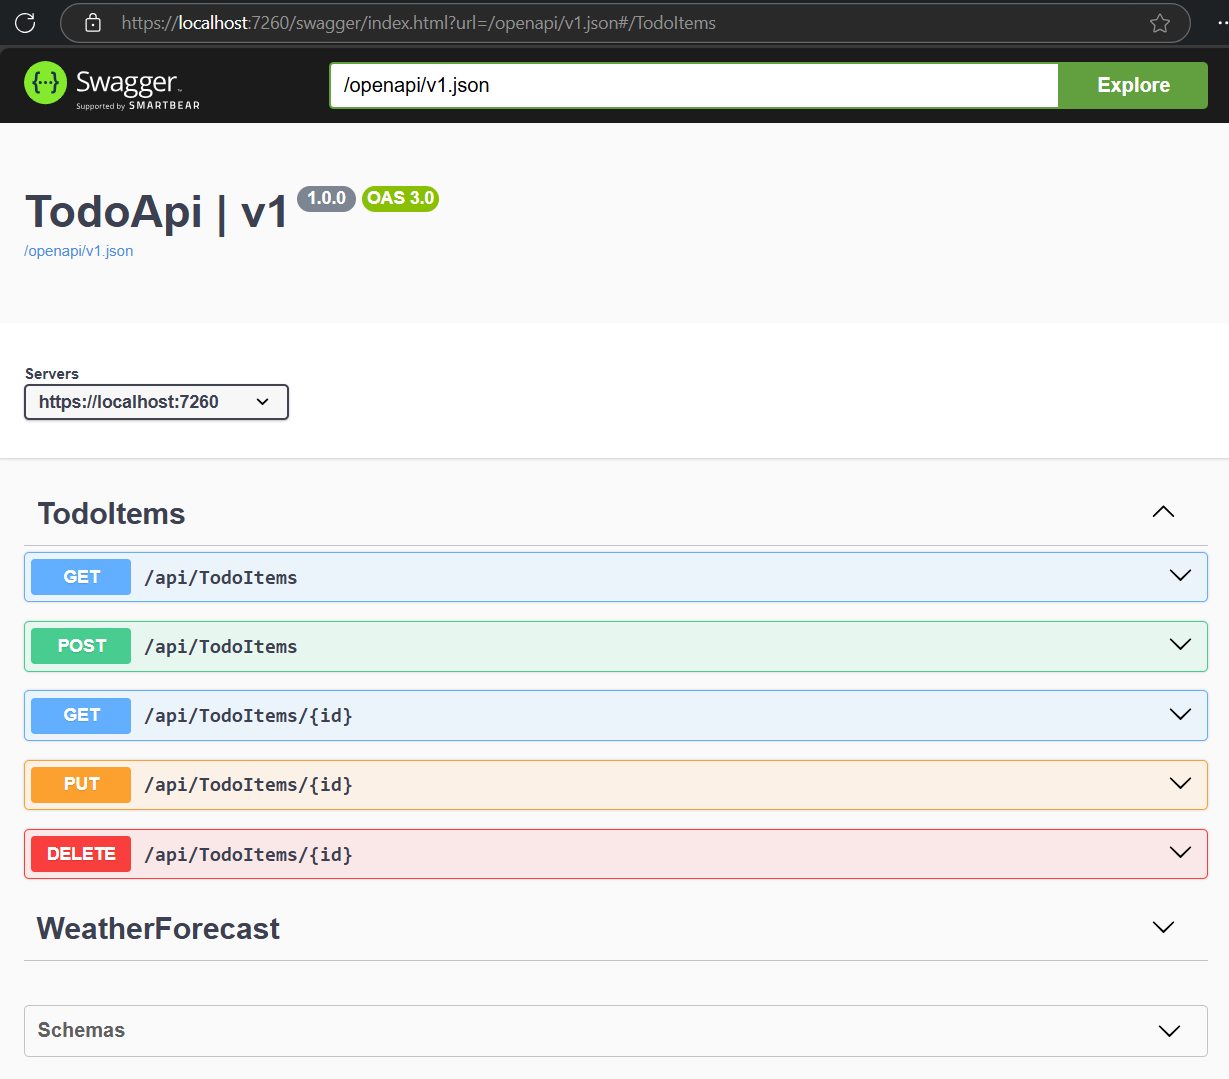The width and height of the screenshot is (1229, 1079).
Task: Collapse the TodoItems section
Action: 1162,511
